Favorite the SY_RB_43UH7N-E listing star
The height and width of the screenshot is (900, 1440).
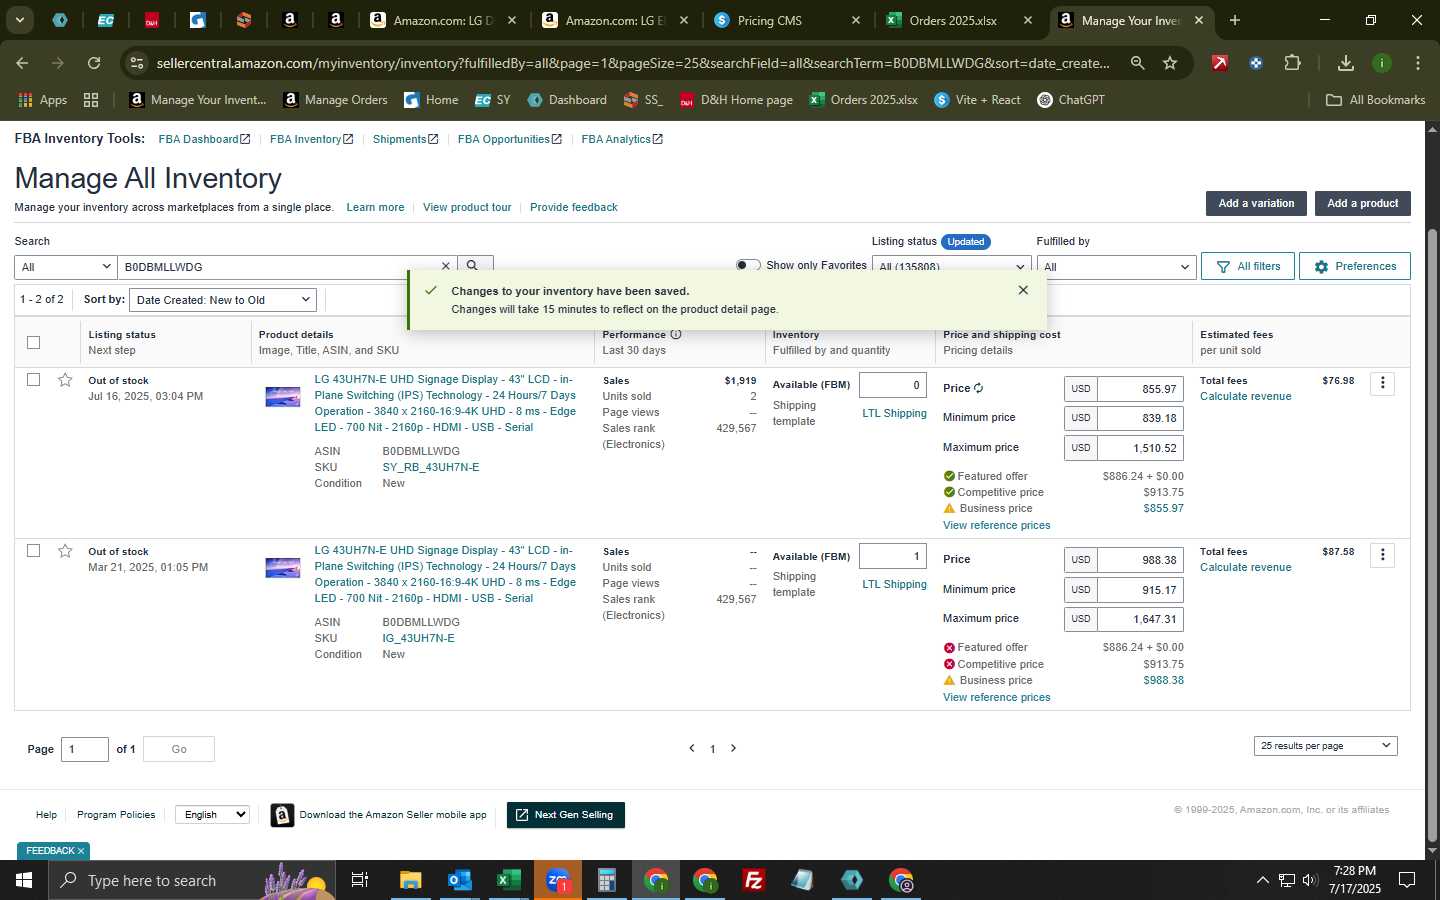tap(65, 380)
